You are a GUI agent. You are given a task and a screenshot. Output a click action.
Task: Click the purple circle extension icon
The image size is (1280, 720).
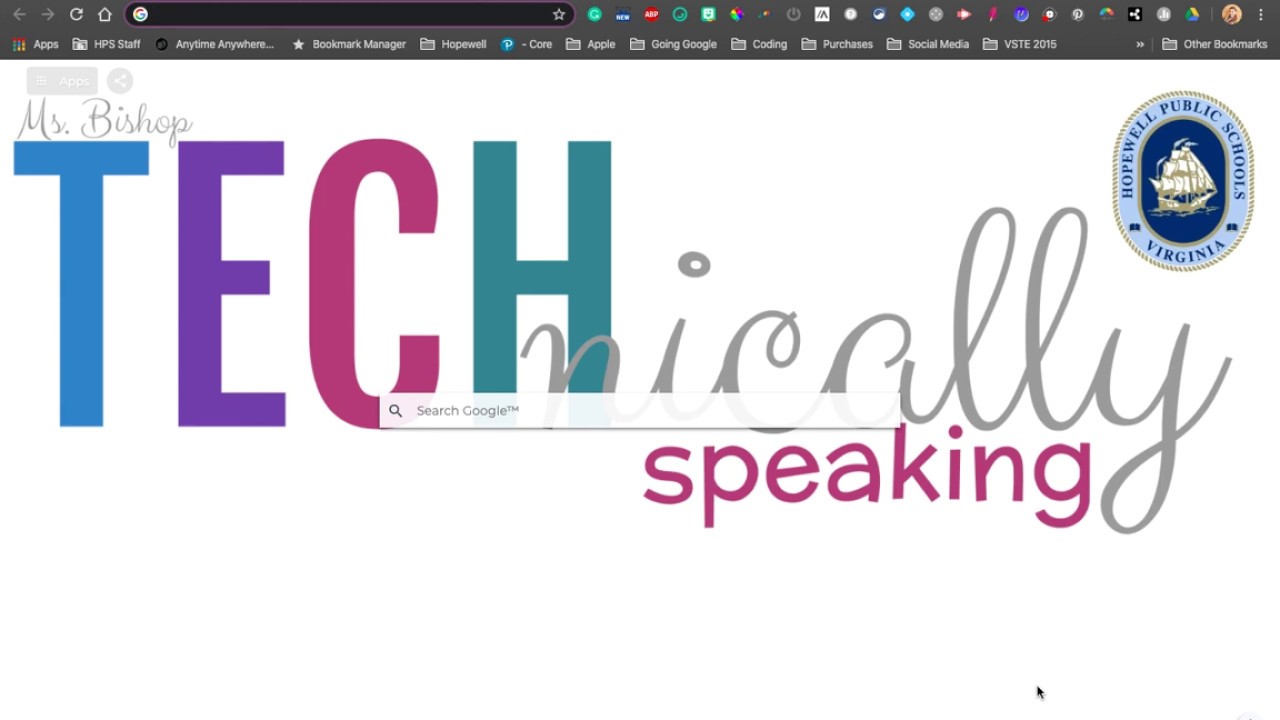pyautogui.click(x=1021, y=14)
